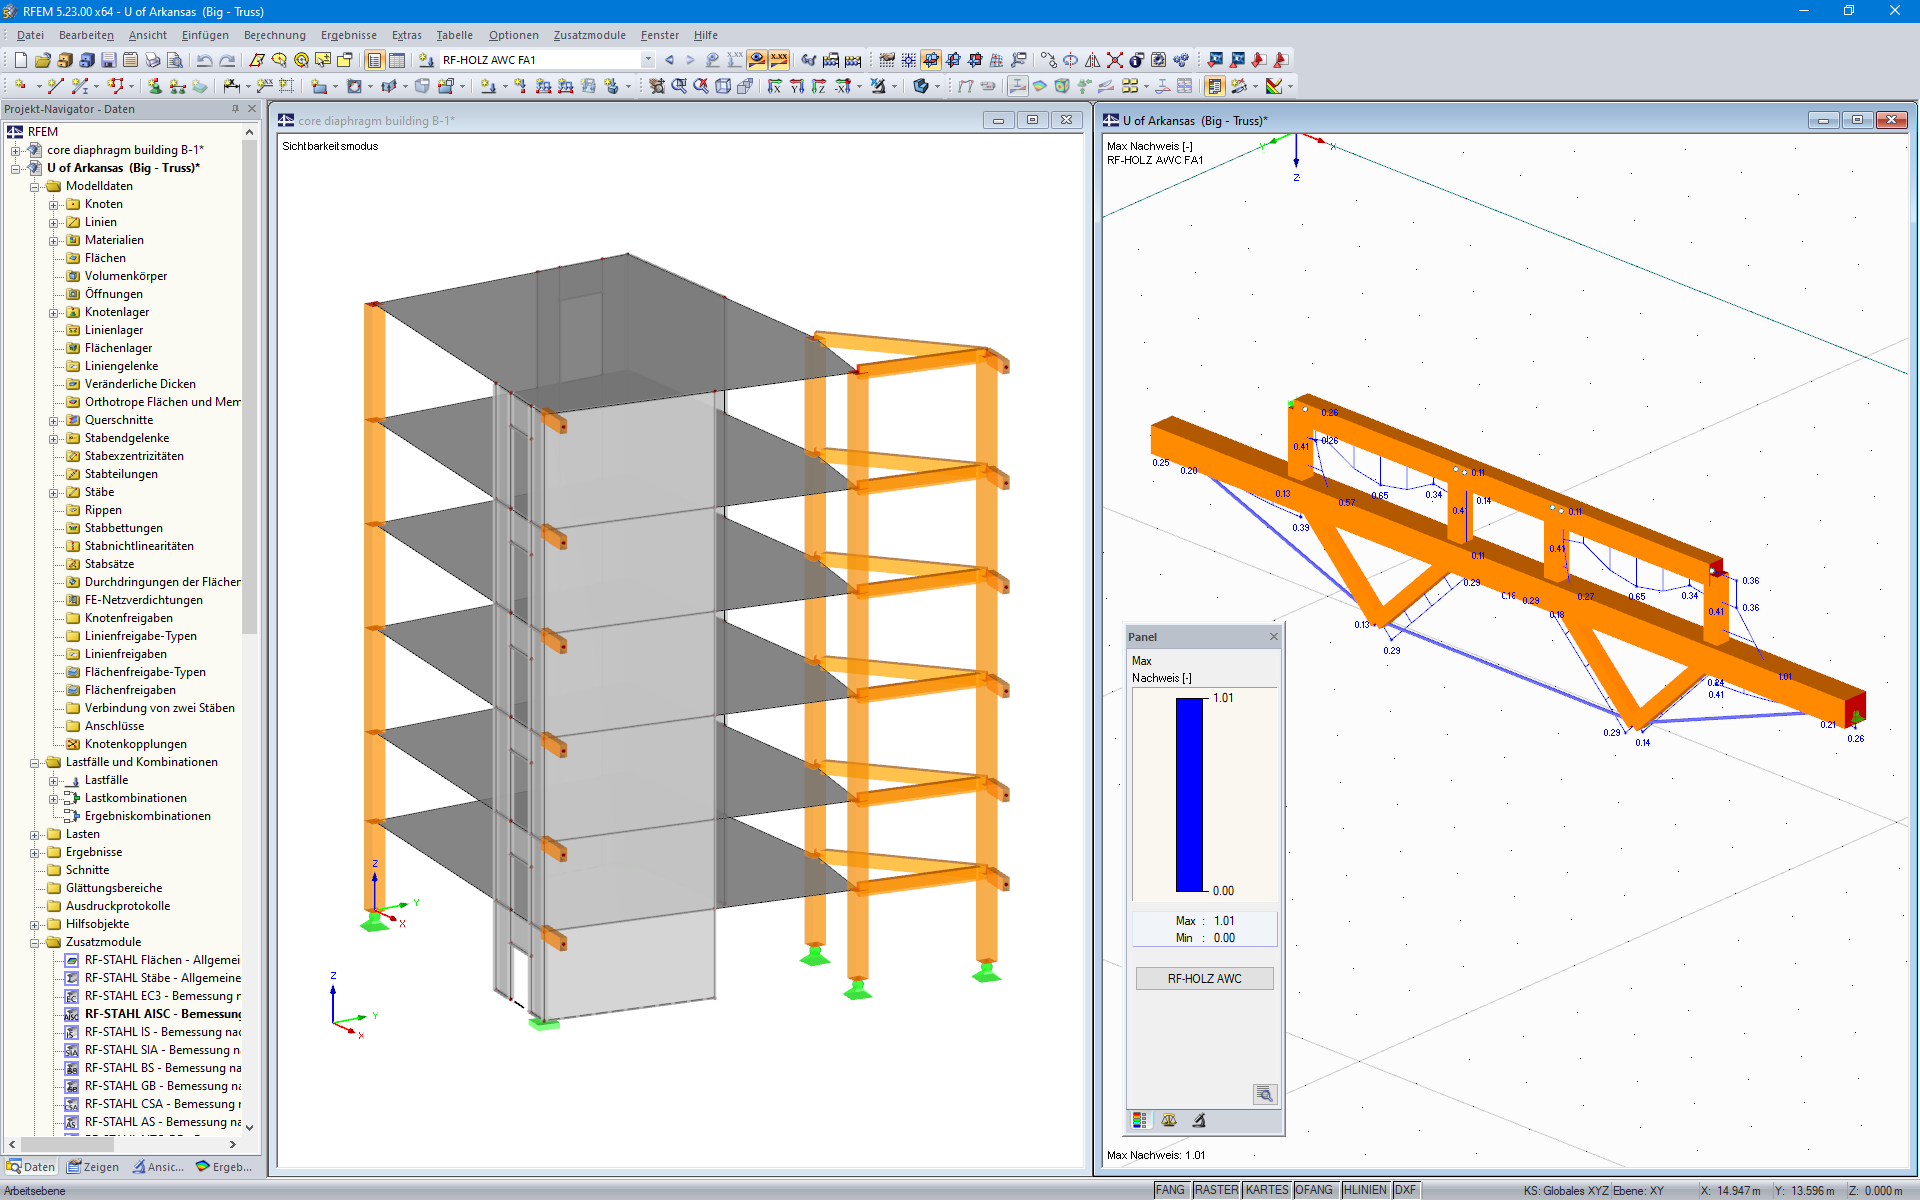The image size is (1920, 1200).
Task: Click the Print icon in toolbar
Action: (x=152, y=60)
